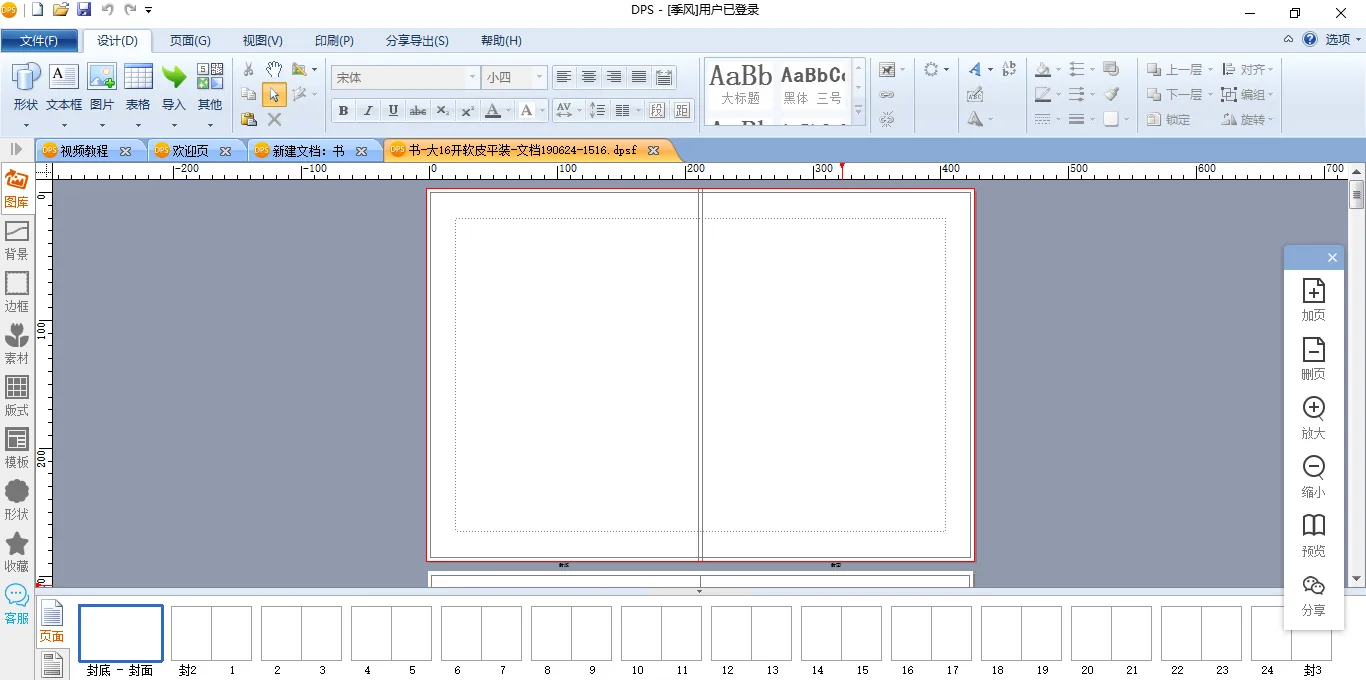Click the 文件(F) file menu button
This screenshot has height=680, width=1366.
[39, 40]
